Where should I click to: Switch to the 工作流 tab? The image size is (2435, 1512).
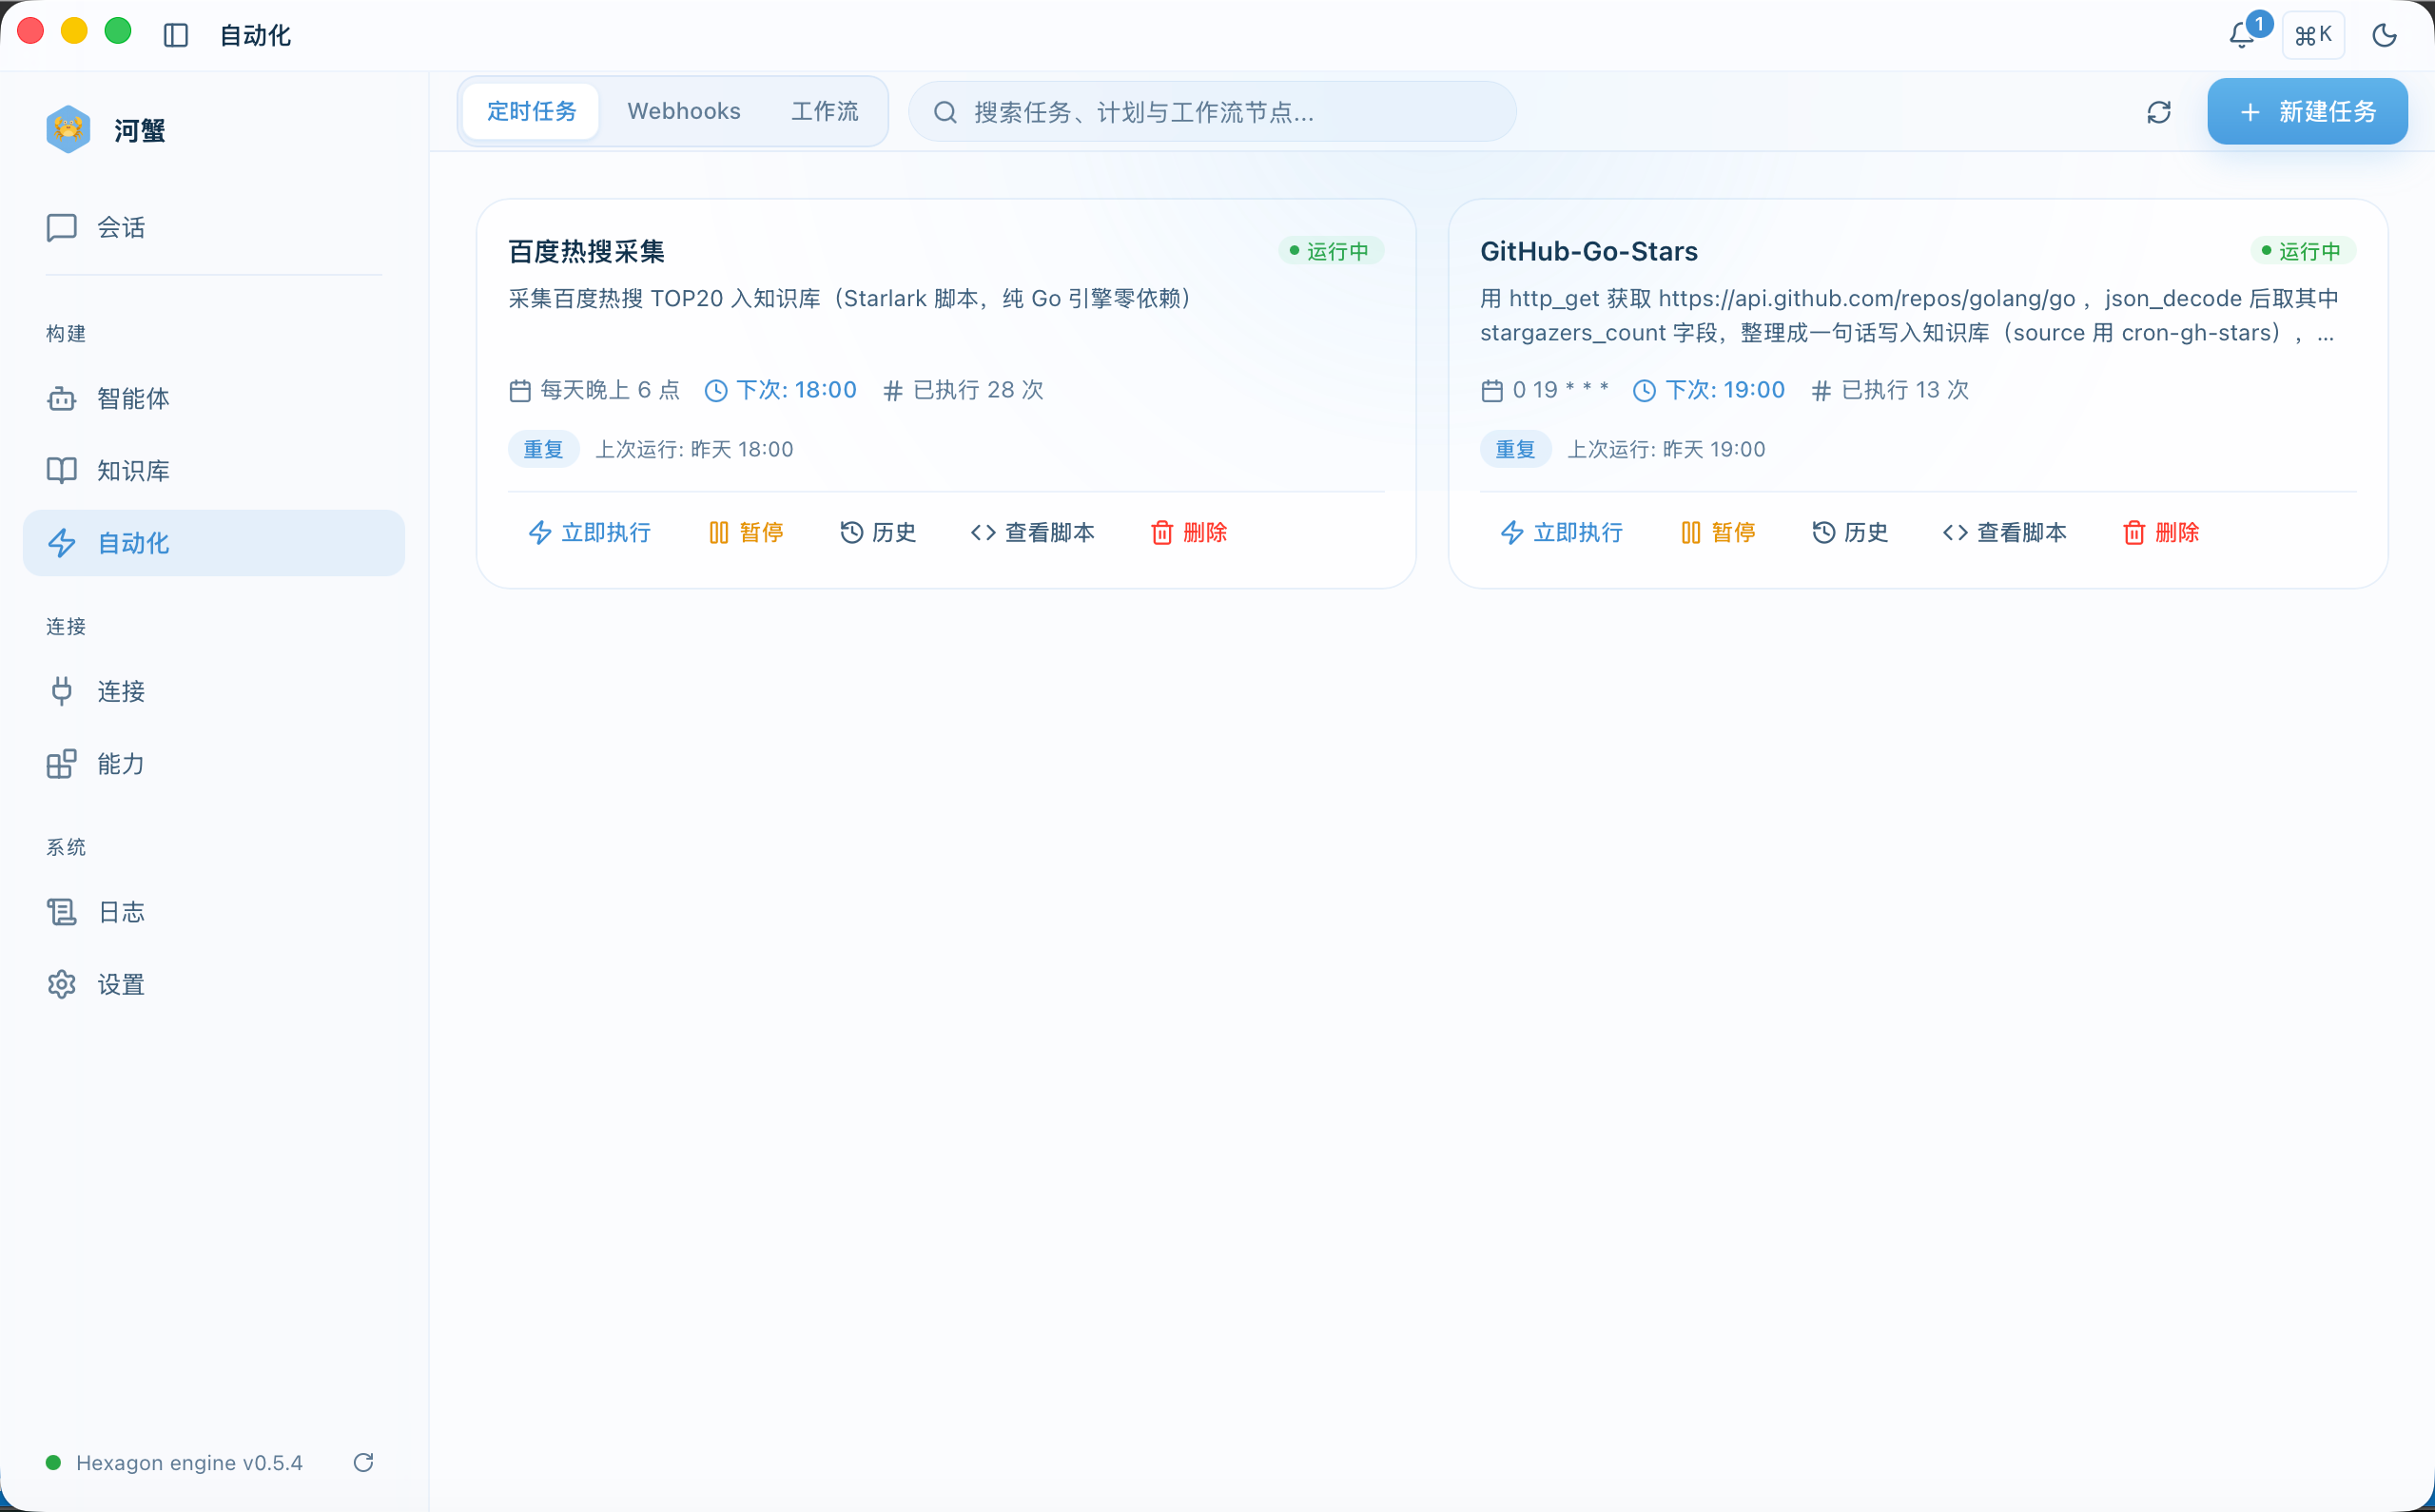click(x=824, y=111)
